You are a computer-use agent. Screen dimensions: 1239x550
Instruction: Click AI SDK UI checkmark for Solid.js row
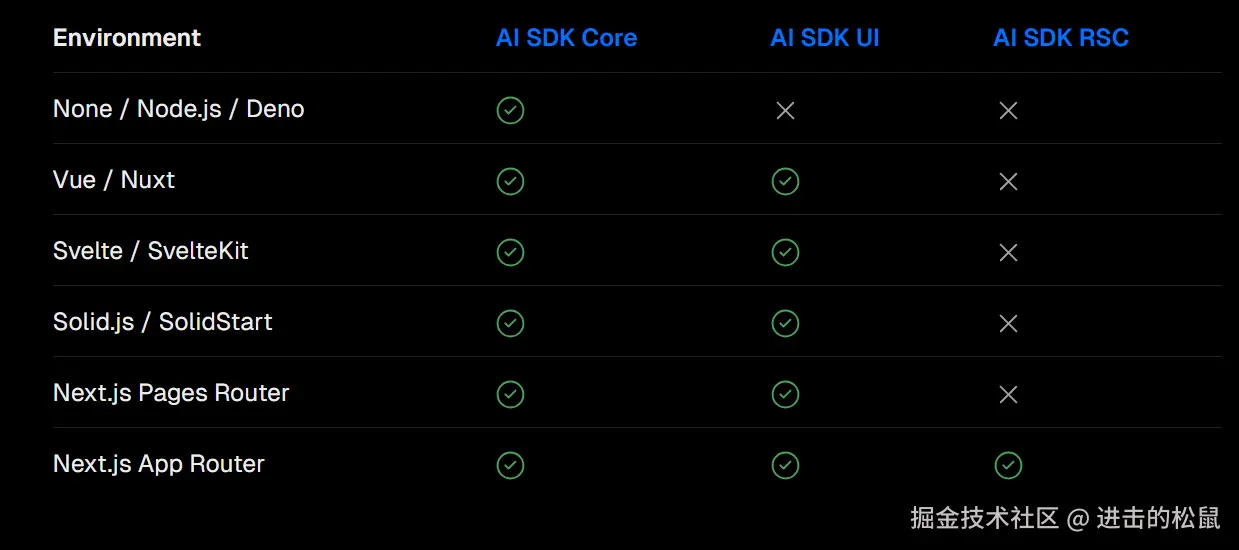[x=785, y=323]
